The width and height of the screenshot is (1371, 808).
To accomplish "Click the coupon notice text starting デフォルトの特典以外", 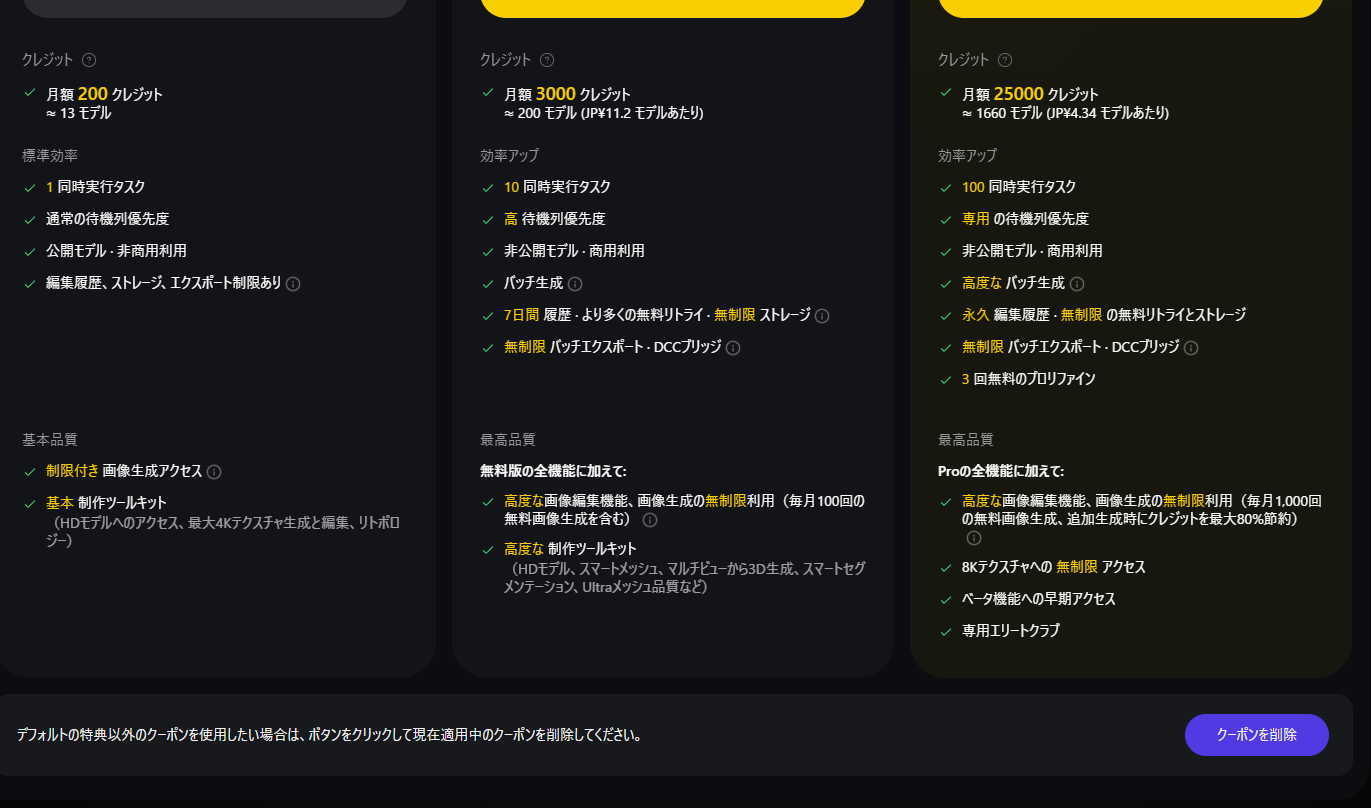I will tap(329, 735).
